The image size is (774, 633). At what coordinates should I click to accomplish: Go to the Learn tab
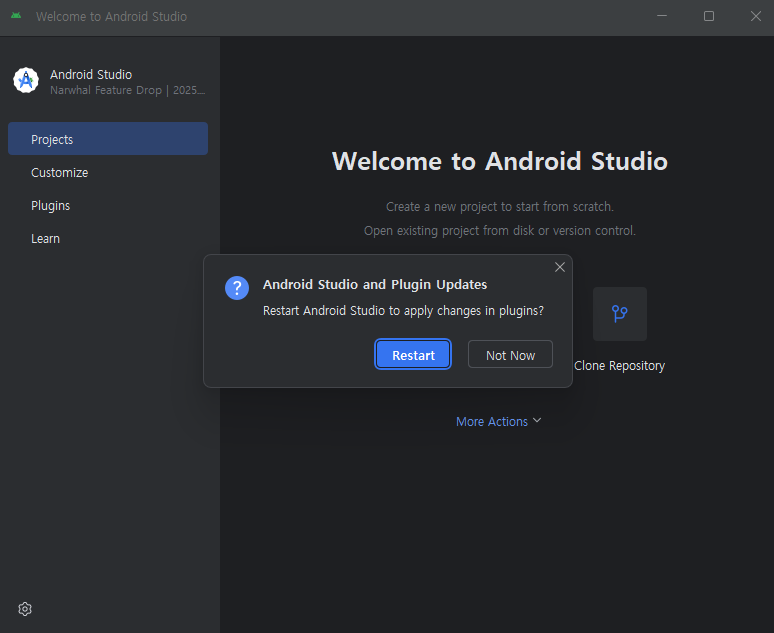pyautogui.click(x=108, y=238)
